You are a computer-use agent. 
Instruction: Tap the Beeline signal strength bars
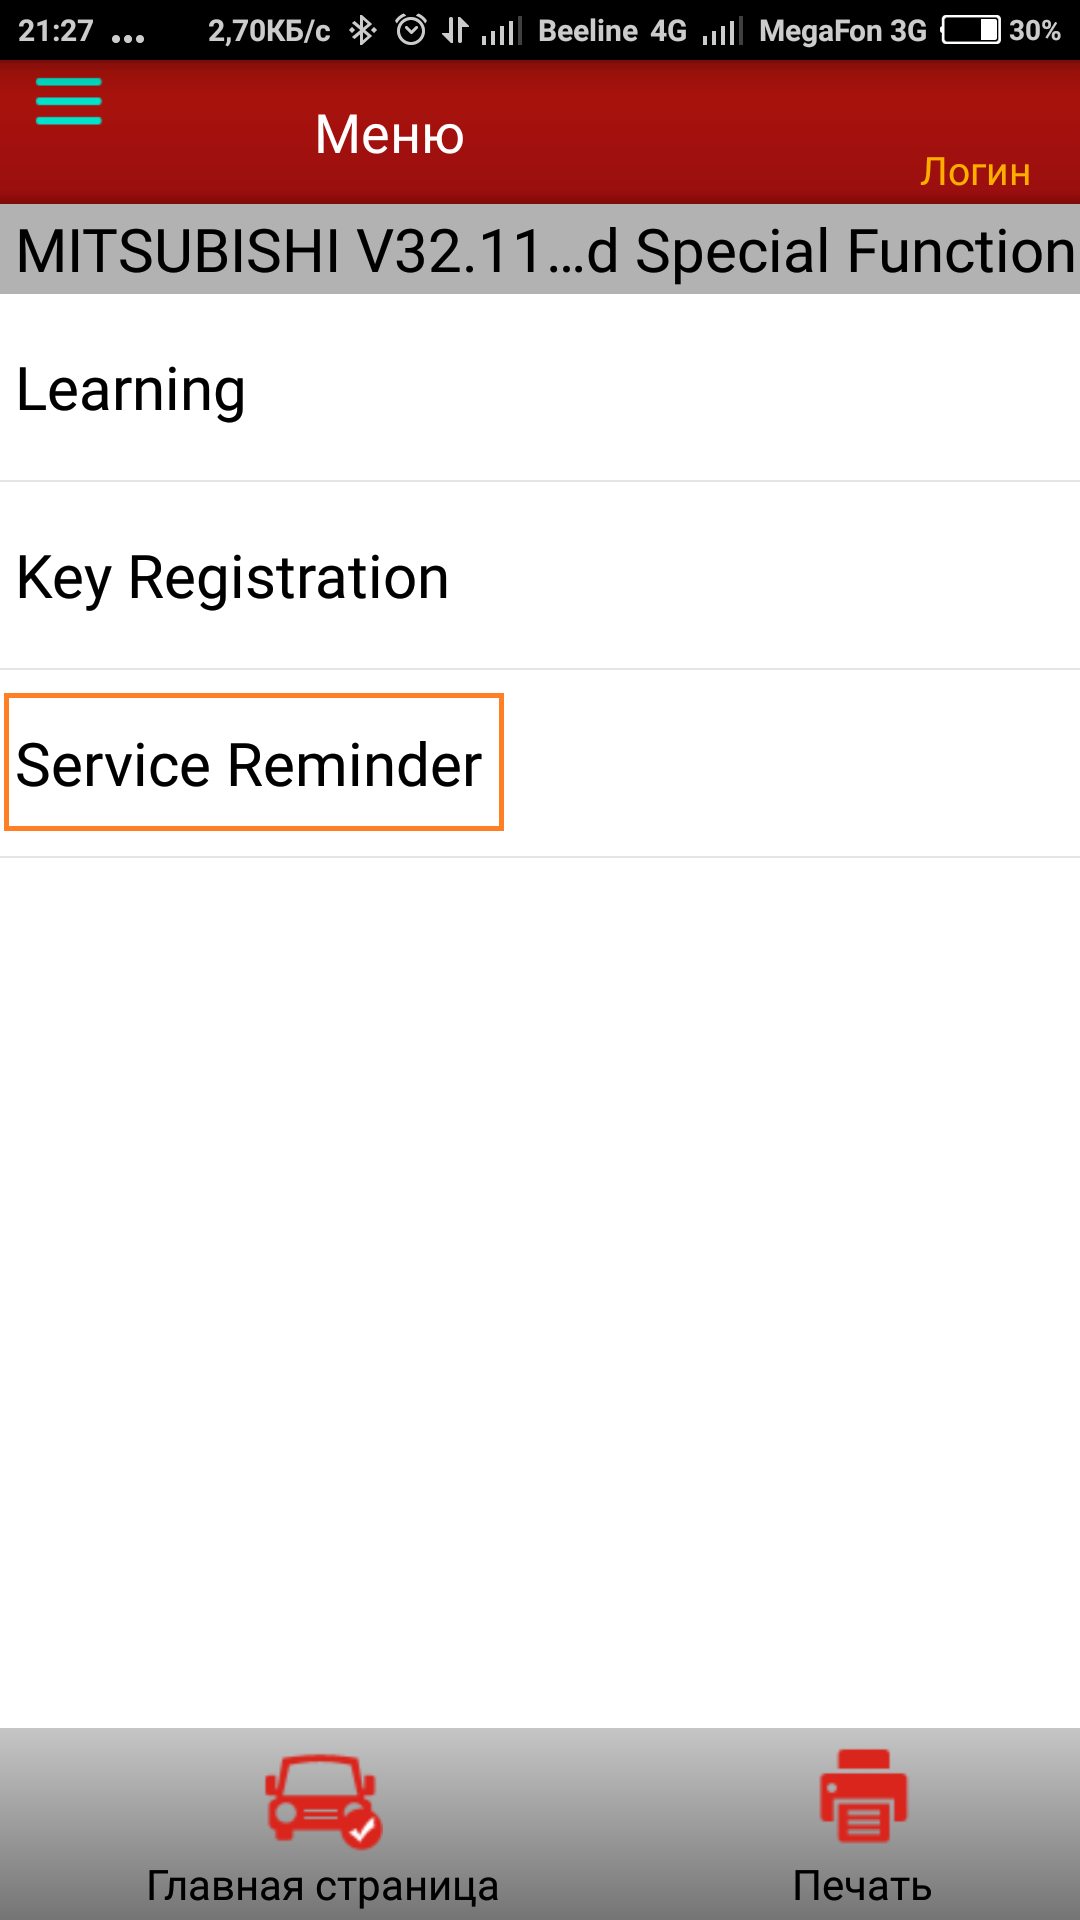pos(500,33)
